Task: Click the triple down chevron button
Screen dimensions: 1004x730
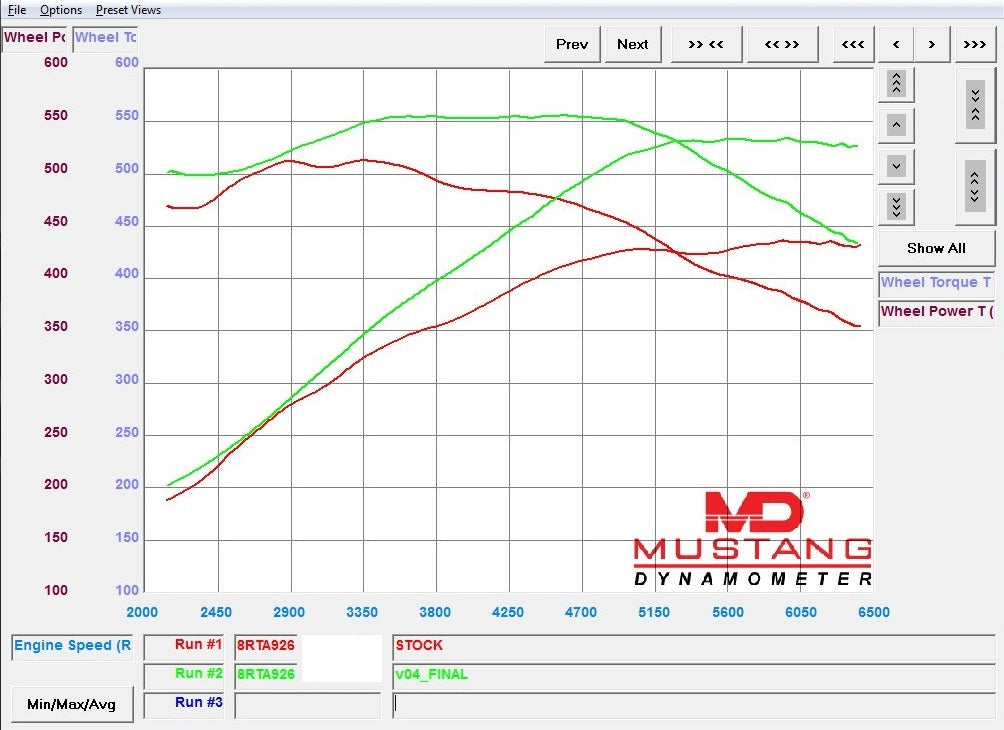Action: coord(896,206)
